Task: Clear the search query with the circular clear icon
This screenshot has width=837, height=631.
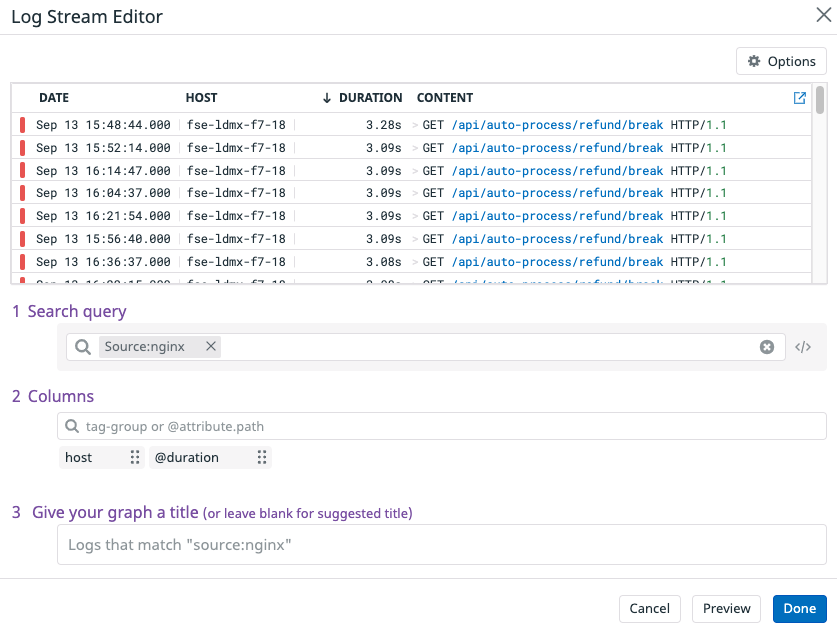Action: click(x=767, y=346)
